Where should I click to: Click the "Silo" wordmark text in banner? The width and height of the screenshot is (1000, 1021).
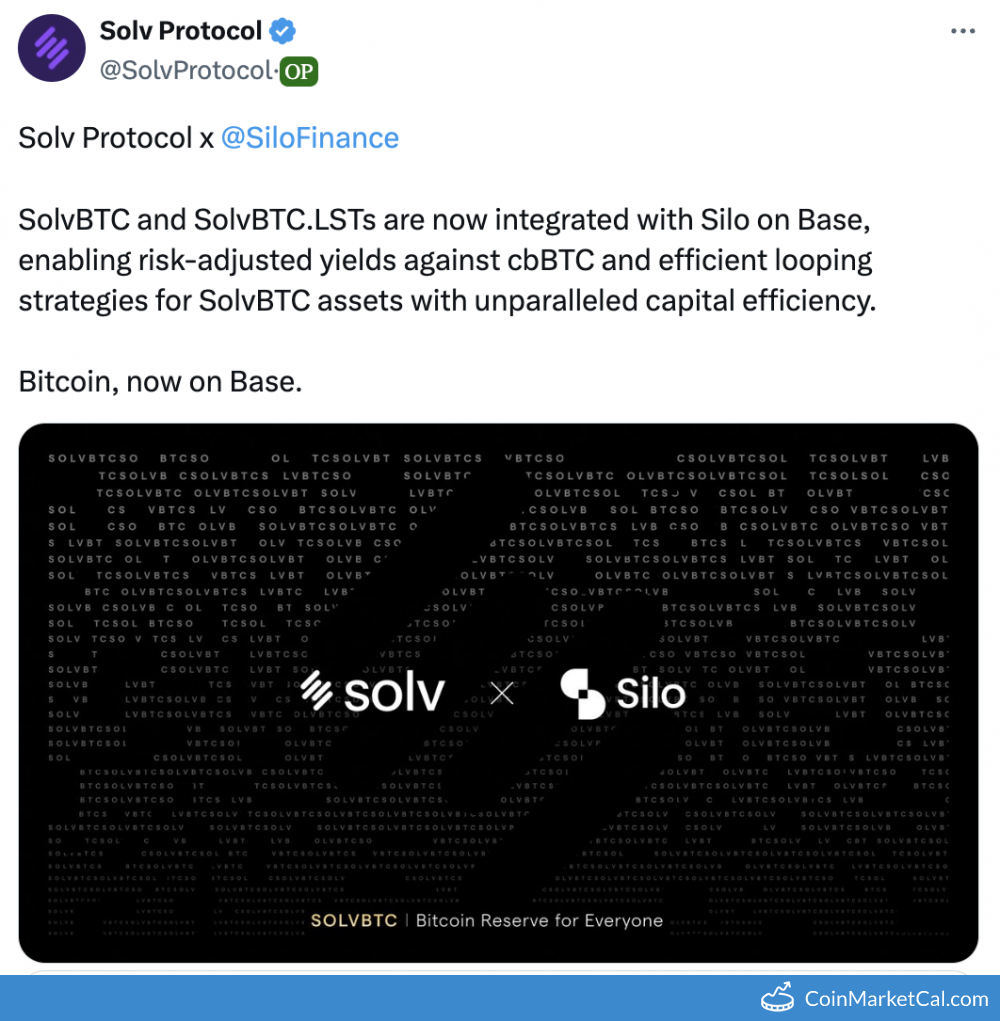coord(651,692)
